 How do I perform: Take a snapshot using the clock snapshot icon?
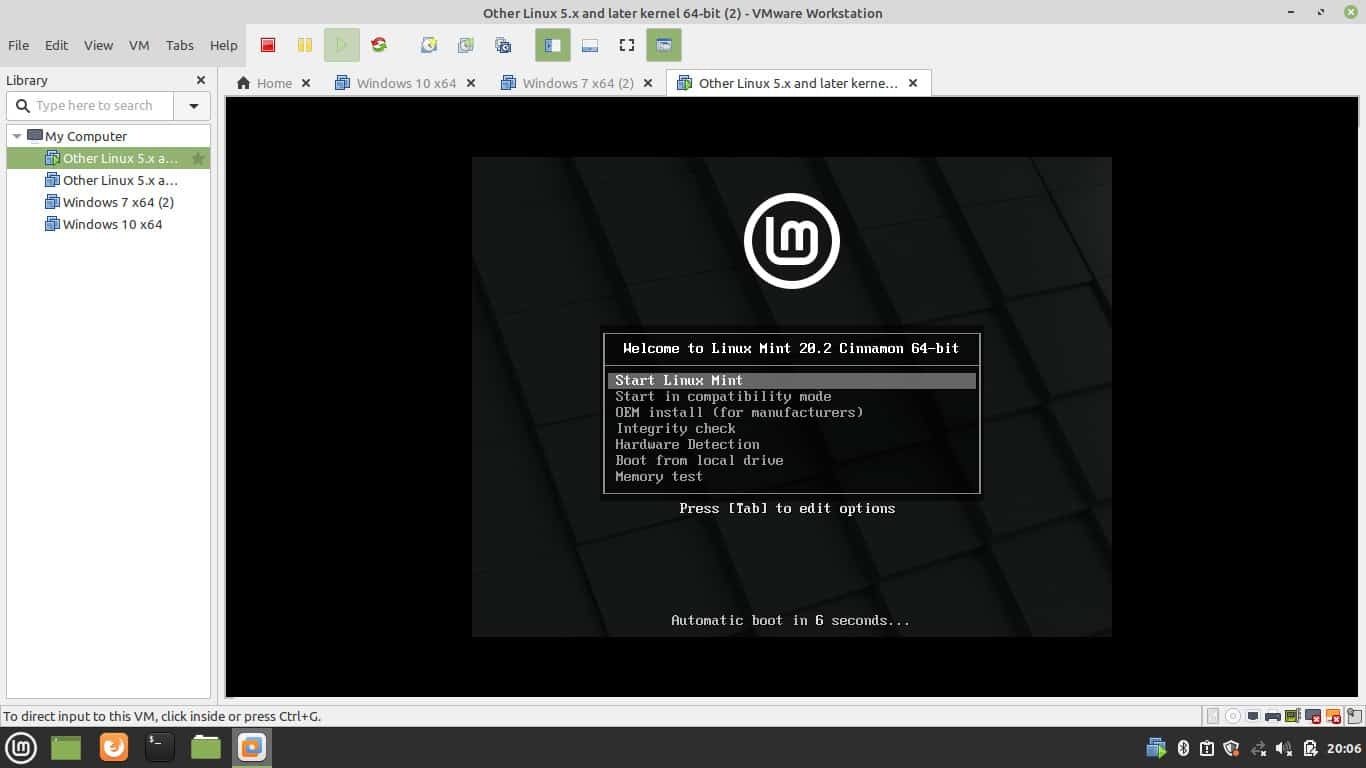point(429,45)
